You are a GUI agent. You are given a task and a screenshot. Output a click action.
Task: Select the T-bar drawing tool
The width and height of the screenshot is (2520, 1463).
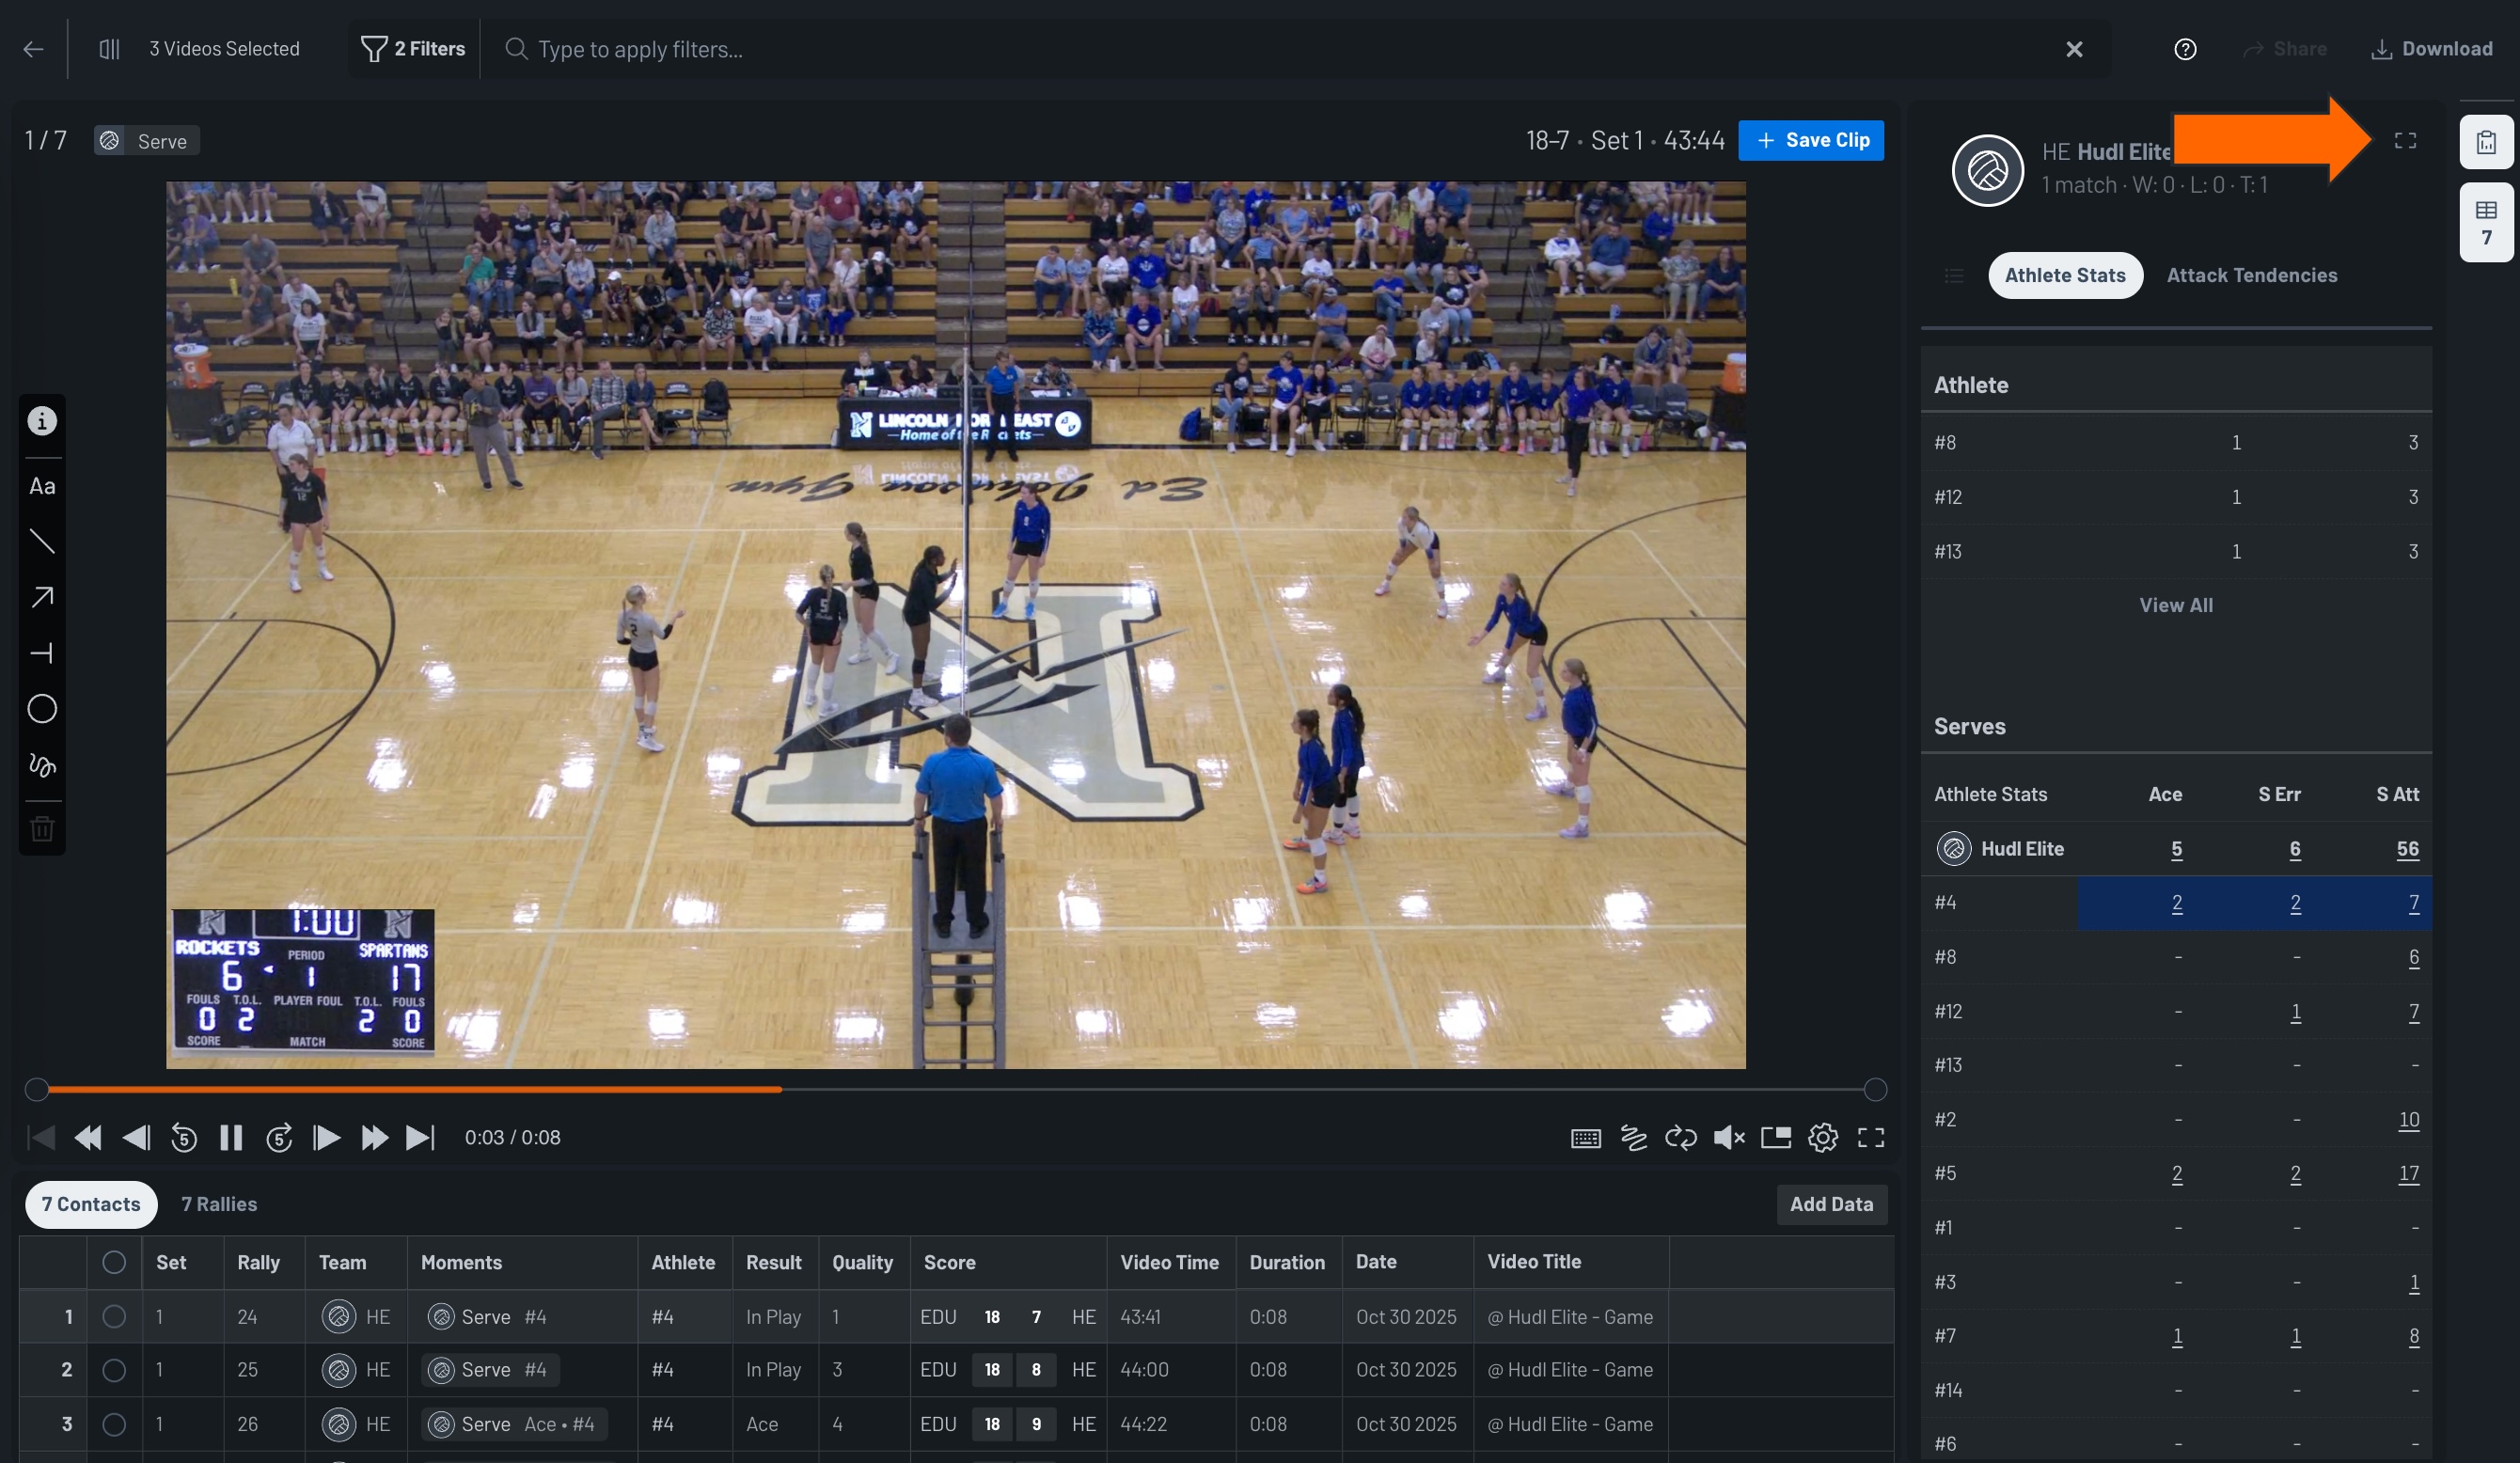pos(42,654)
